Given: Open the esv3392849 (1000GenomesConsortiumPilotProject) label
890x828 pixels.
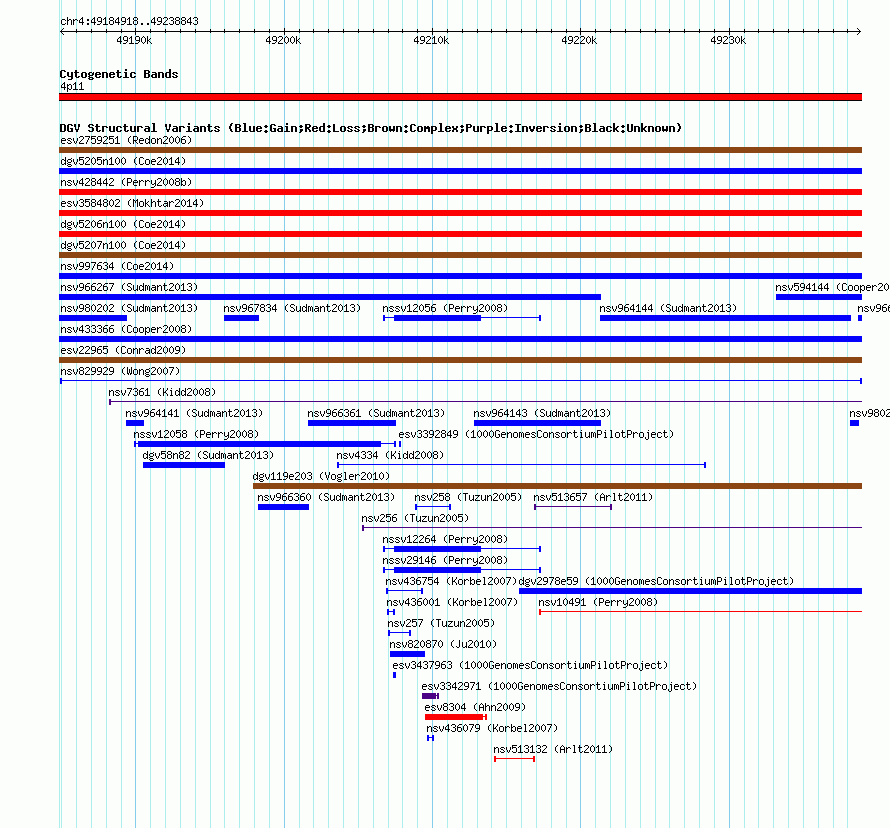Looking at the screenshot, I should tap(536, 434).
